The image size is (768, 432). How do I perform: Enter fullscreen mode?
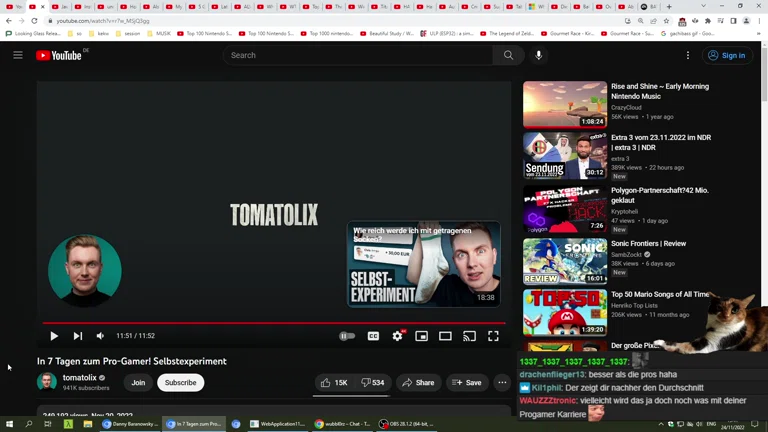pyautogui.click(x=493, y=336)
